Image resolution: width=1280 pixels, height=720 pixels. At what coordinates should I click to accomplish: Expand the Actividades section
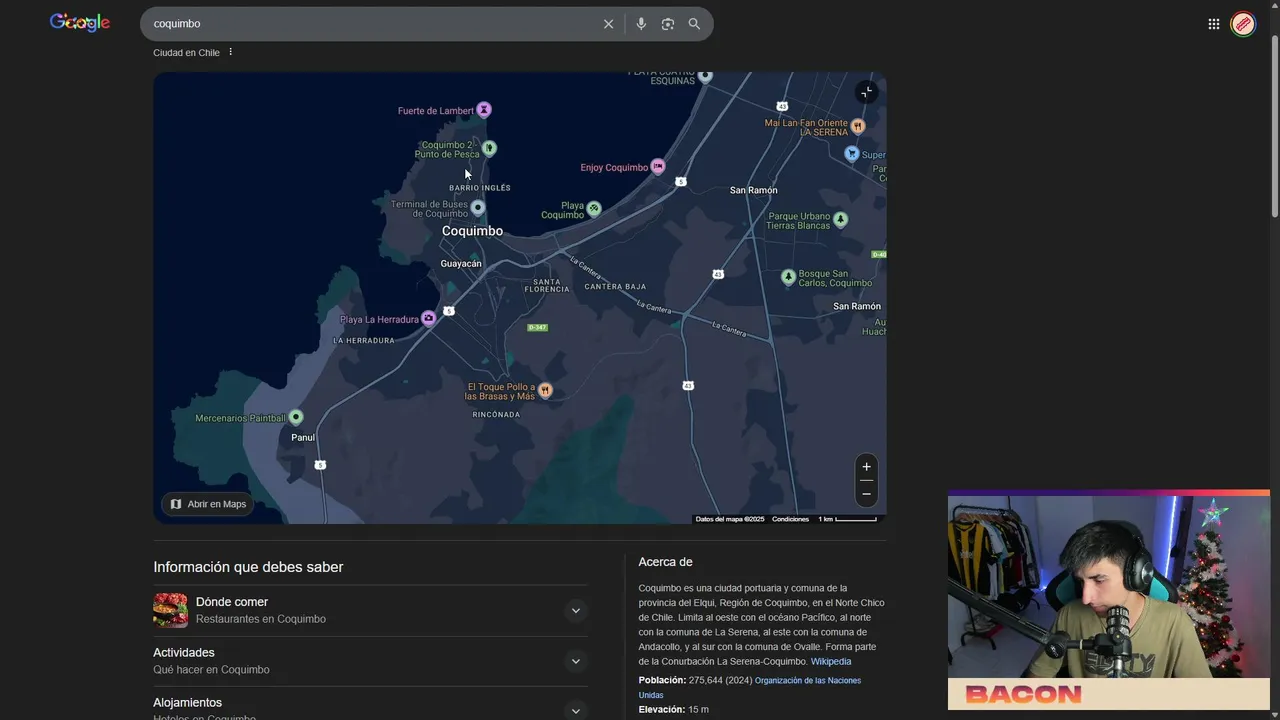(575, 661)
